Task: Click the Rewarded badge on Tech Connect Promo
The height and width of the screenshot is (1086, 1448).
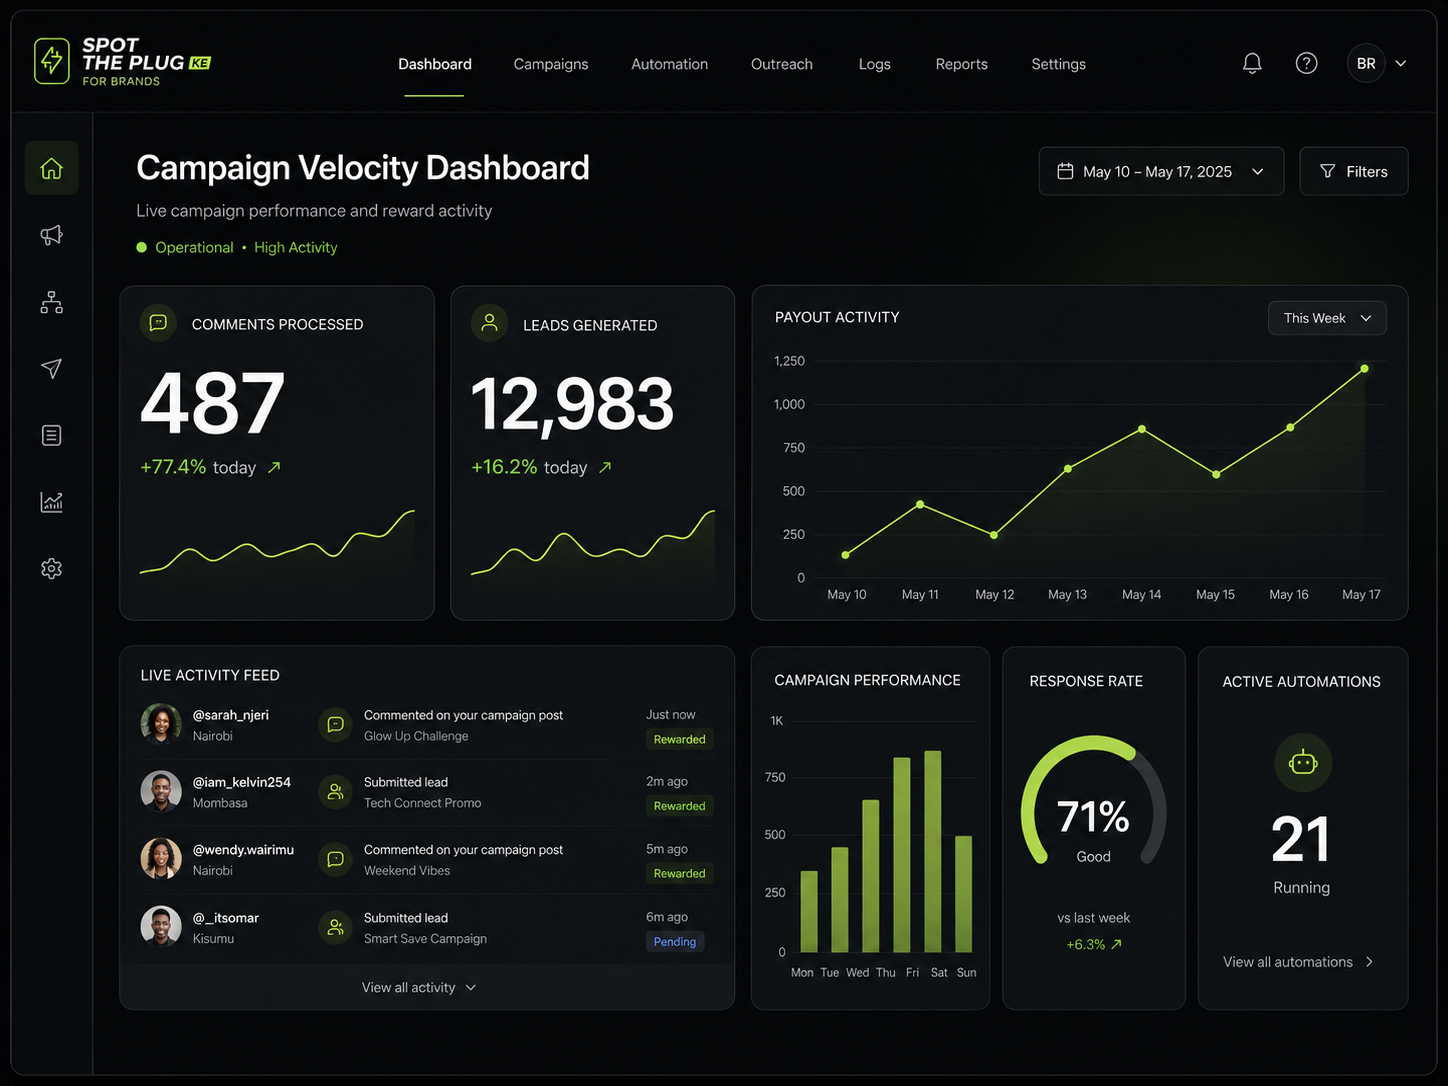Action: (x=680, y=806)
